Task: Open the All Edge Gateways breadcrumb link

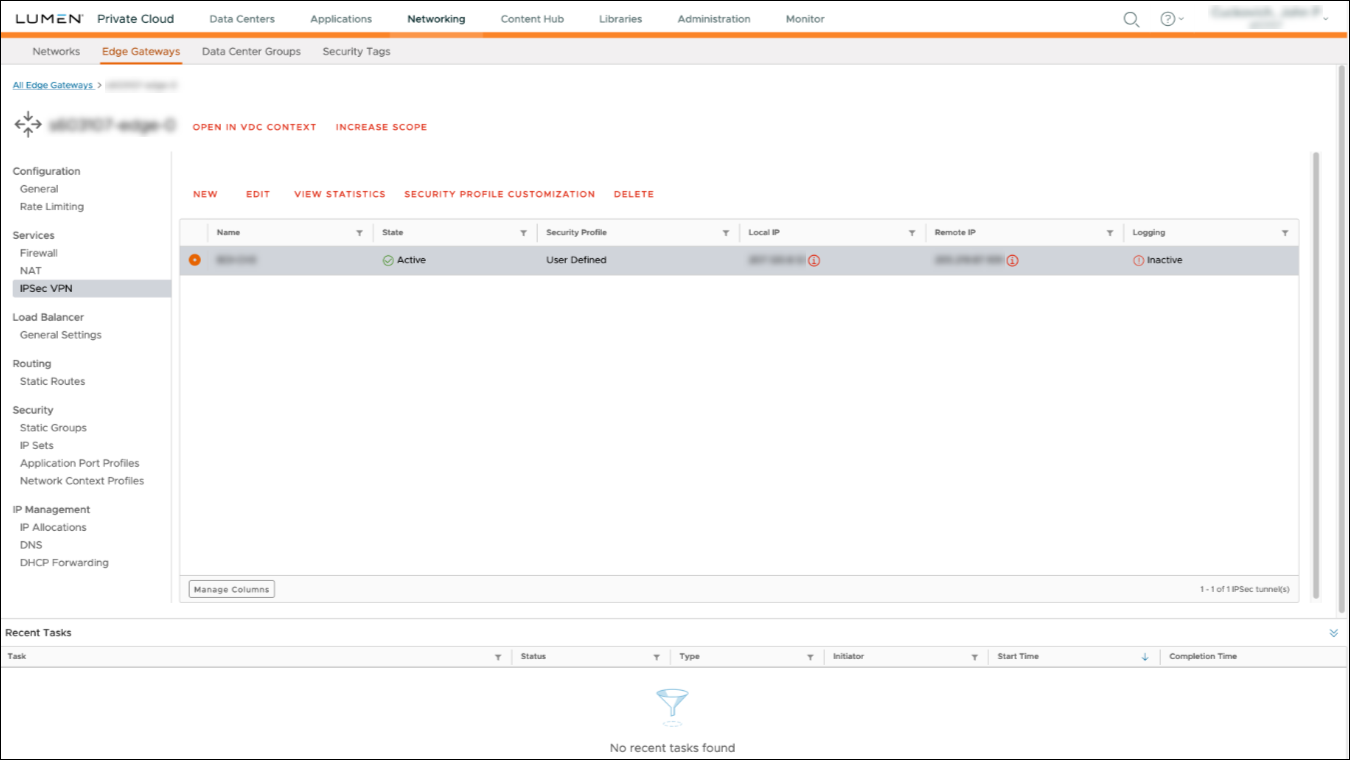Action: (52, 85)
